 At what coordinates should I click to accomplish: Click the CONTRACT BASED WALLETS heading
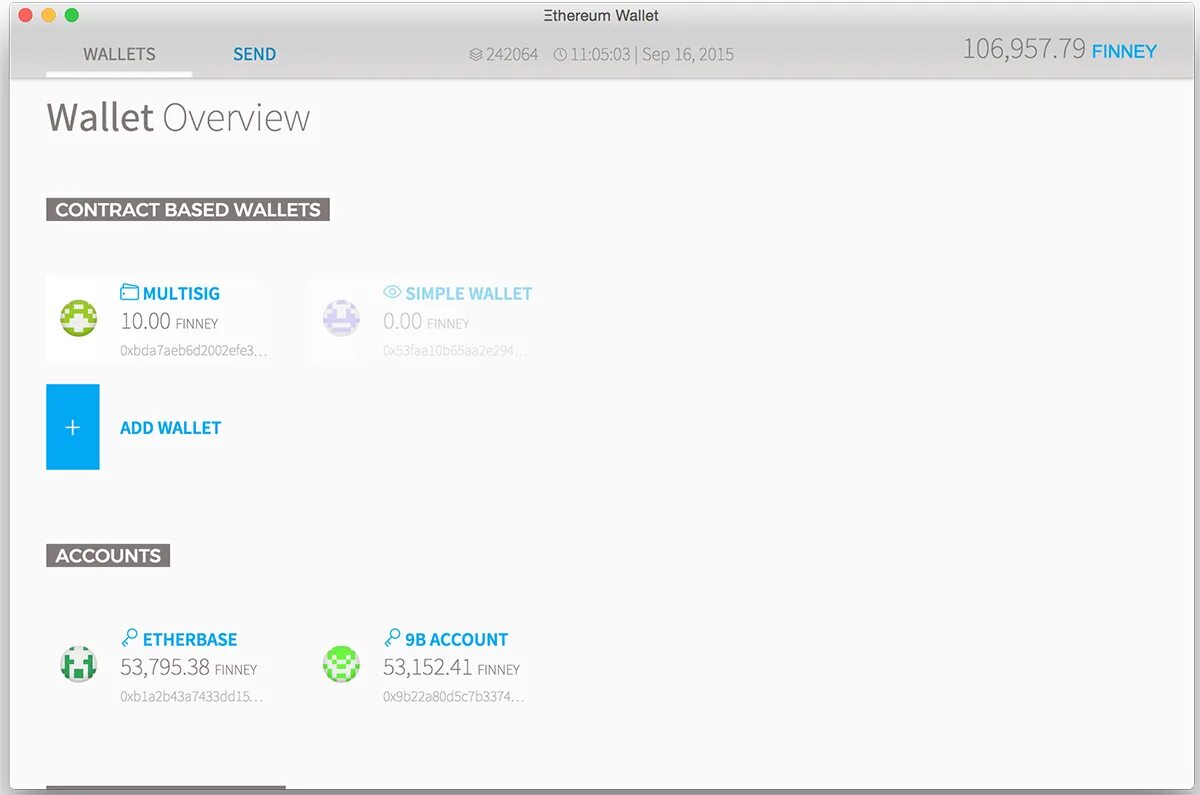tap(188, 210)
